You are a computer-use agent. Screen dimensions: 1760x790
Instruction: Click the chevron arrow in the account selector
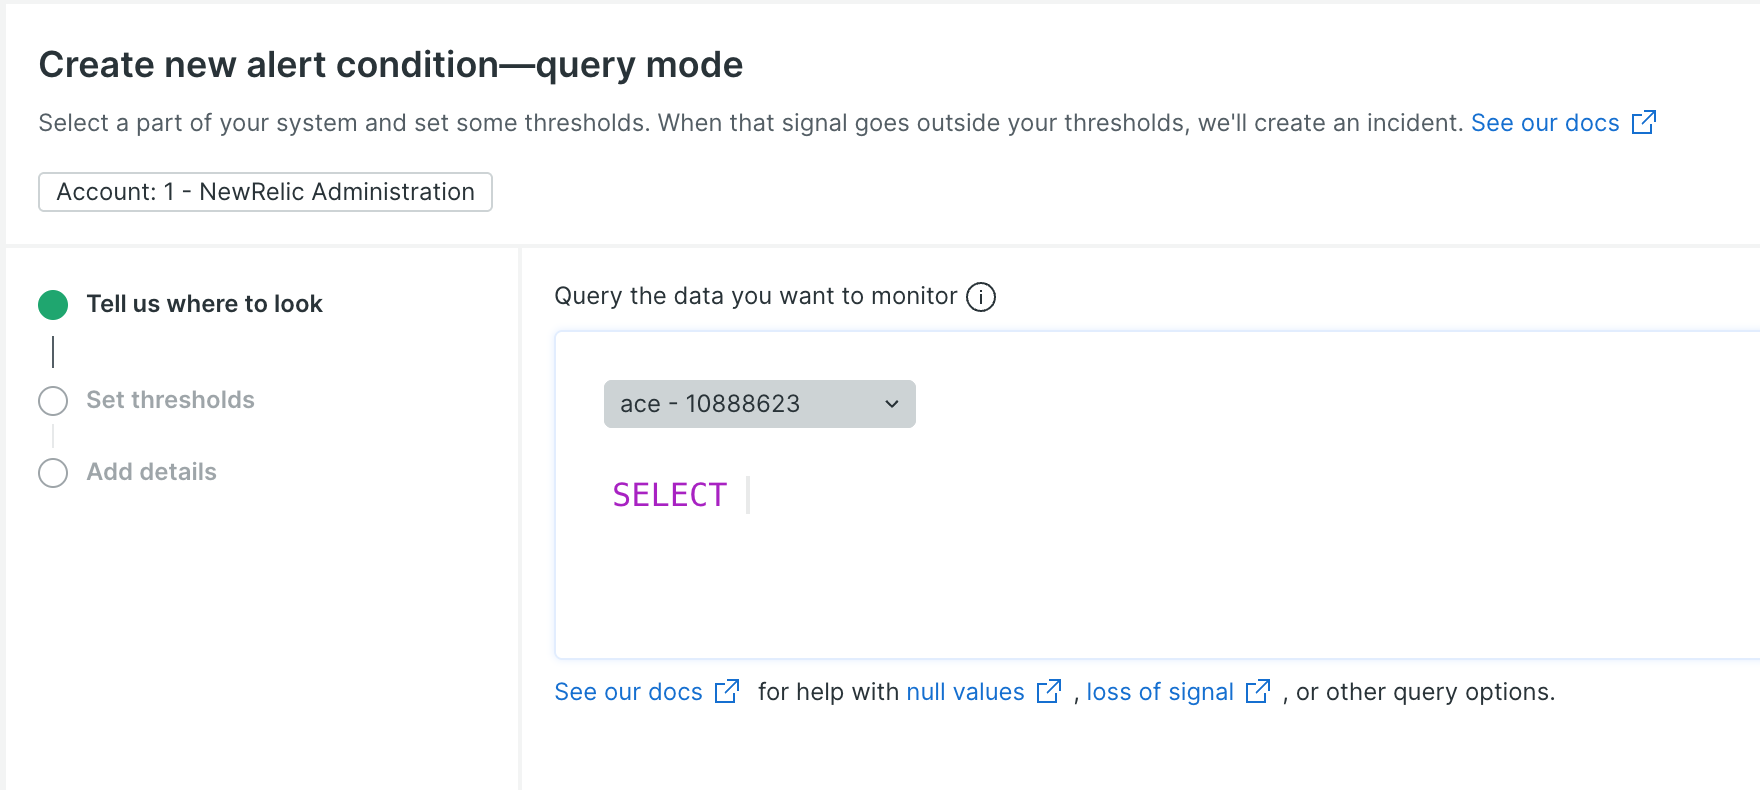click(x=892, y=404)
